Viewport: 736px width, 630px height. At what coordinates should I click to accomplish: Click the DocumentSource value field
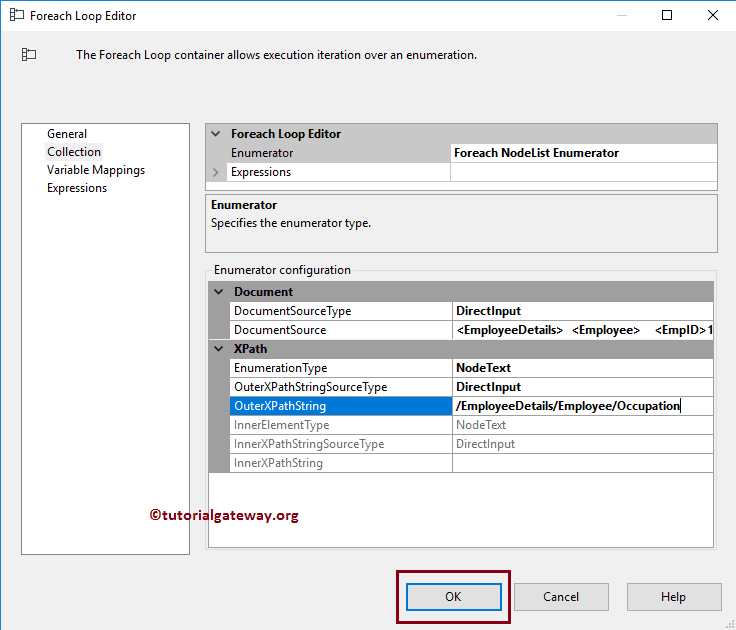coord(583,330)
